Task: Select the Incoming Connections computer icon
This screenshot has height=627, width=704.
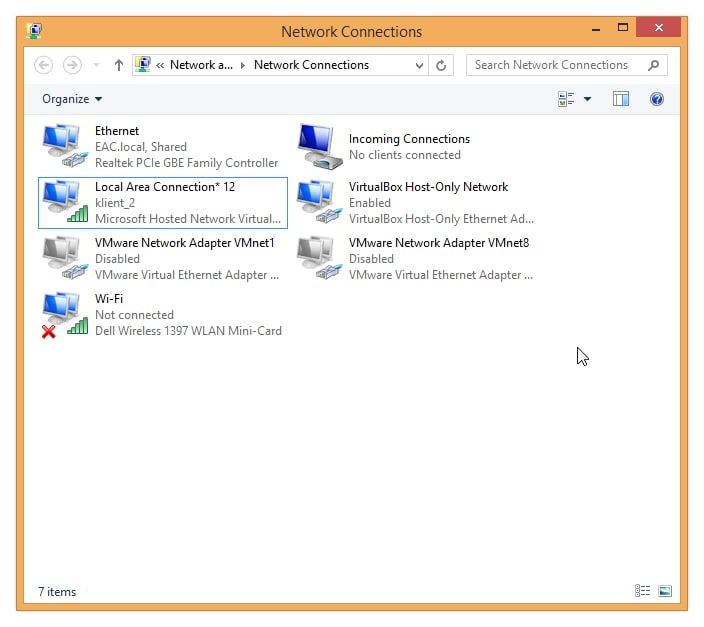Action: [320, 146]
